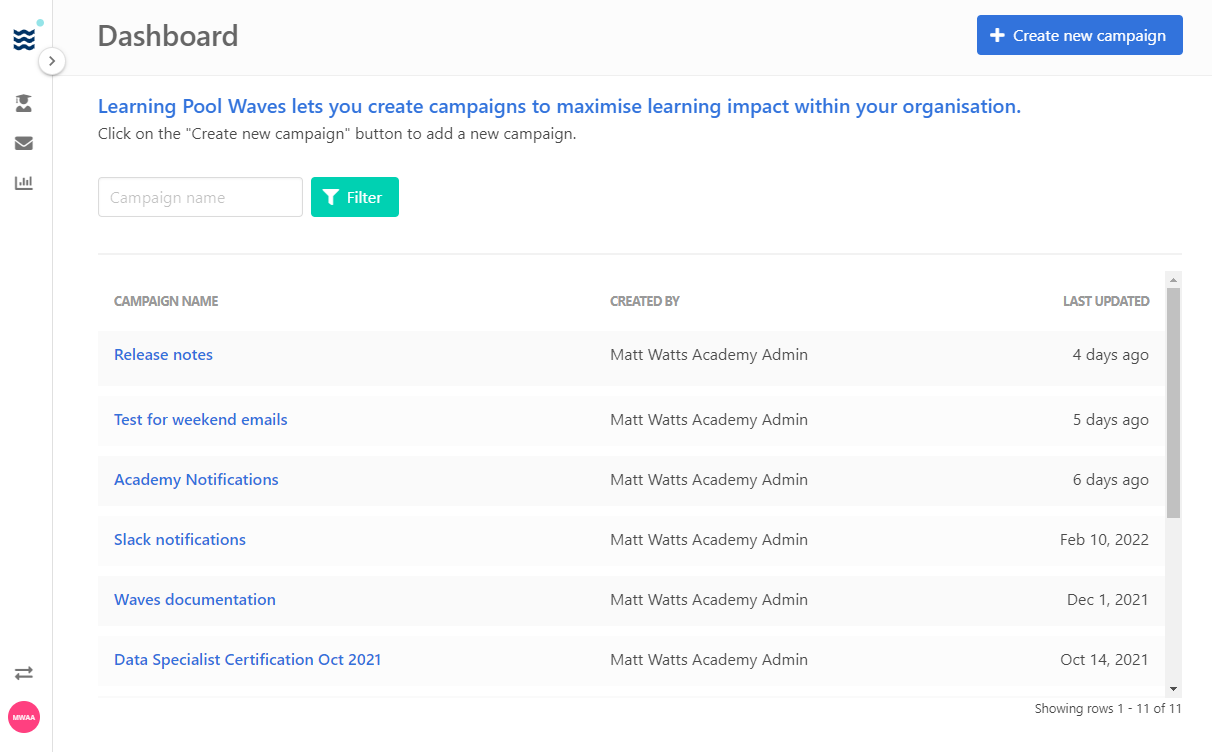The width and height of the screenshot is (1212, 752).
Task: Click the table scrollbar up arrow
Action: pos(1174,279)
